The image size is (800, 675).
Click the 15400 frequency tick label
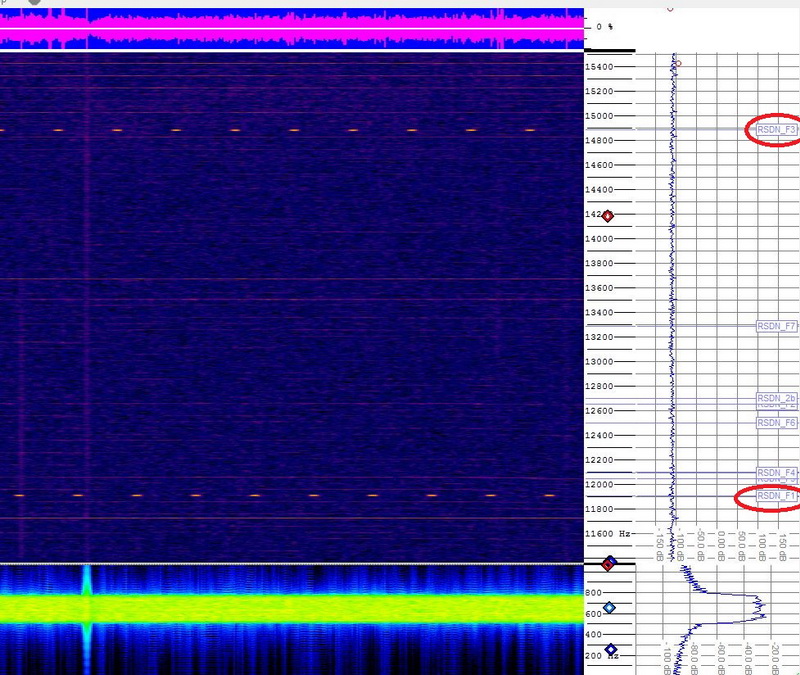(x=599, y=67)
